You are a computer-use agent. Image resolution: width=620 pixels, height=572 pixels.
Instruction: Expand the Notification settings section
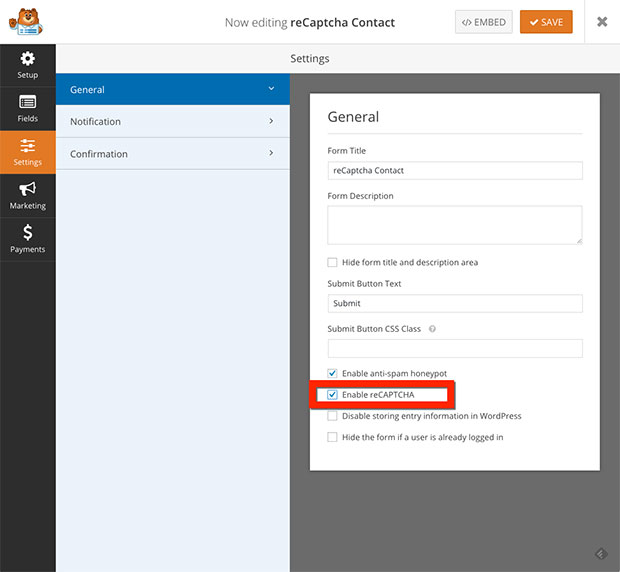(x=271, y=121)
